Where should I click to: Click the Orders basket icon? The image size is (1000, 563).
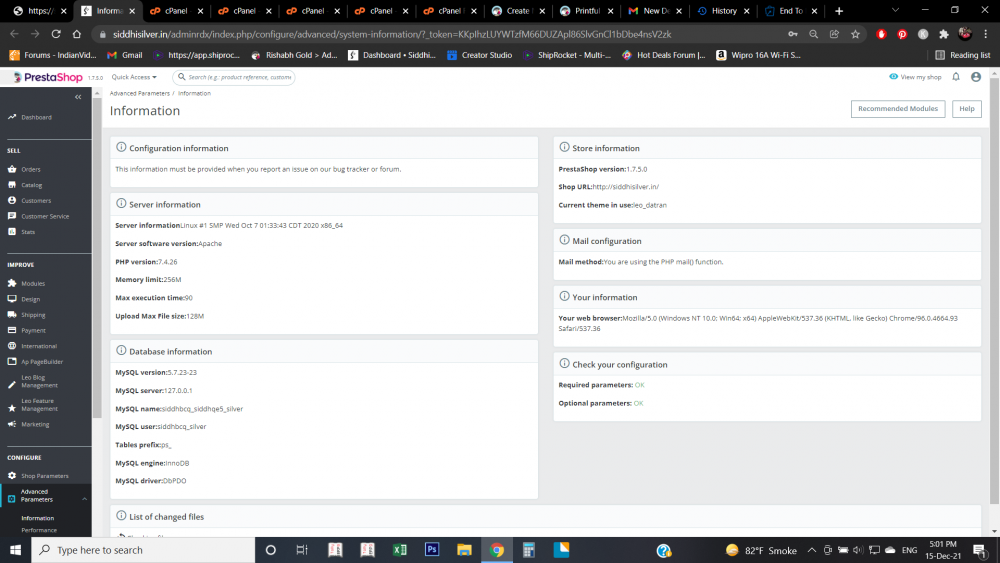[12, 169]
